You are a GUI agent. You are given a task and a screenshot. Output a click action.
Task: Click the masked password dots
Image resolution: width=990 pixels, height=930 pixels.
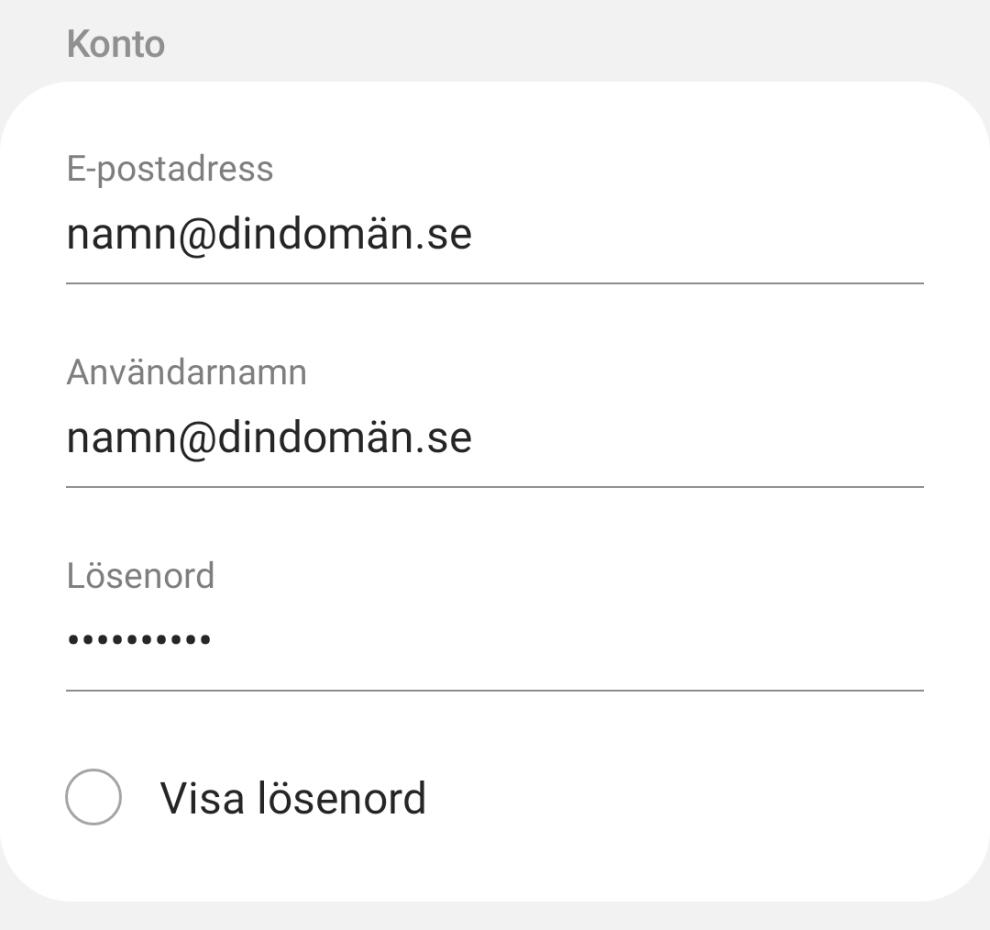click(138, 639)
